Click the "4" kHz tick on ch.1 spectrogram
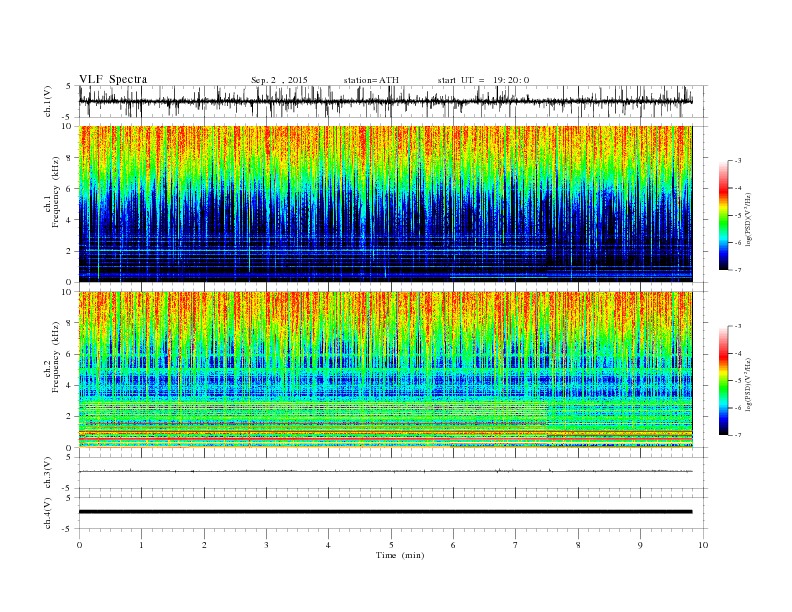Image resolution: width=792 pixels, height=612 pixels. click(x=69, y=220)
